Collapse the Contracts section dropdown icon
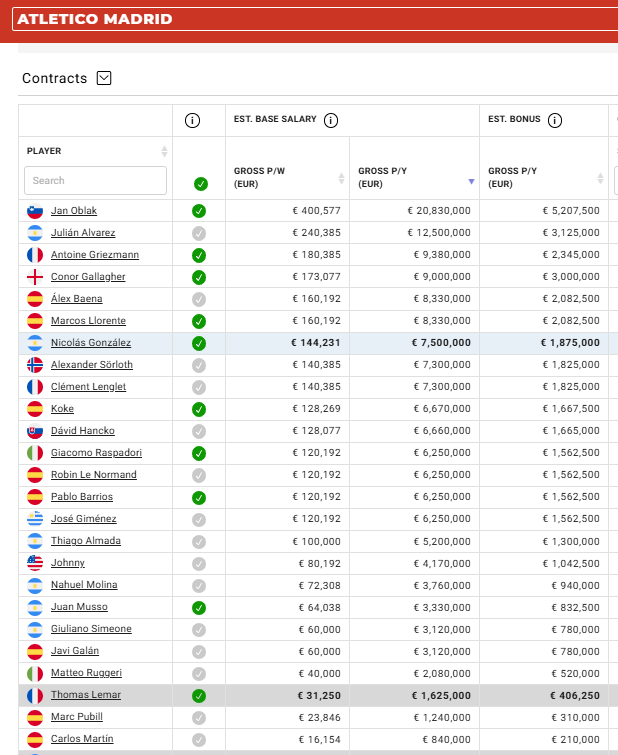 (x=104, y=78)
